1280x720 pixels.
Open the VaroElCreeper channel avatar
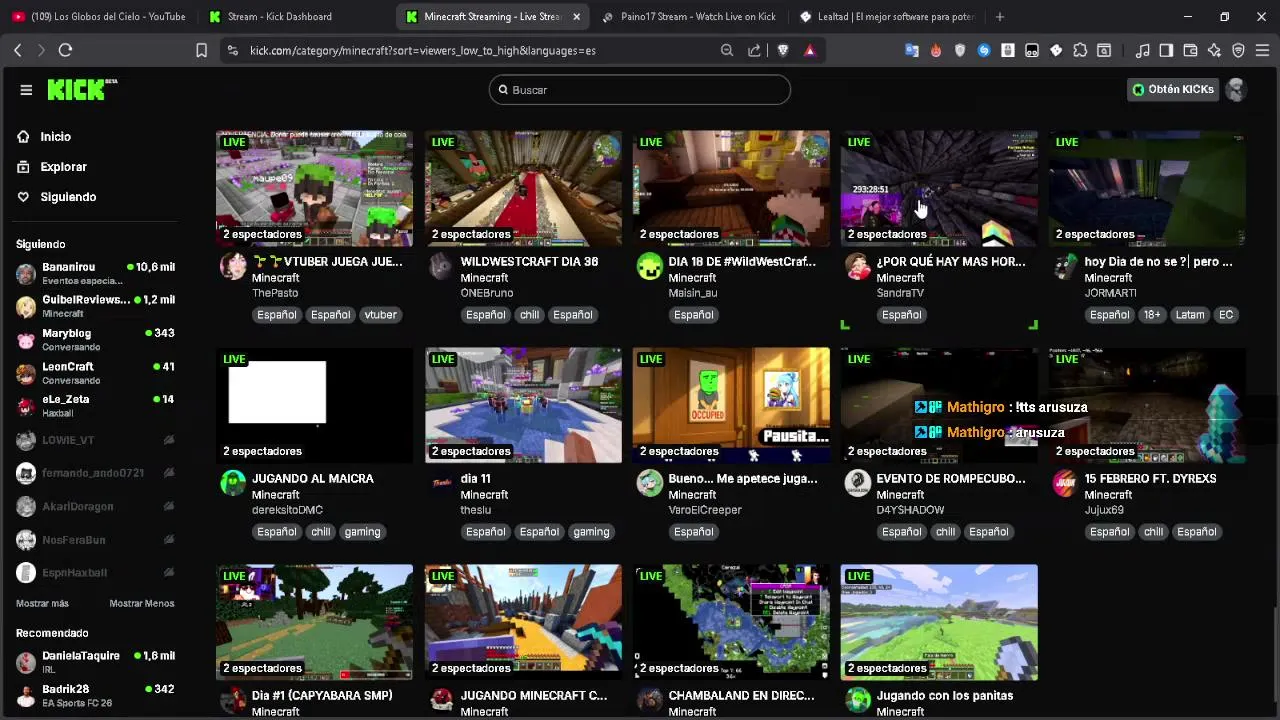coord(649,483)
